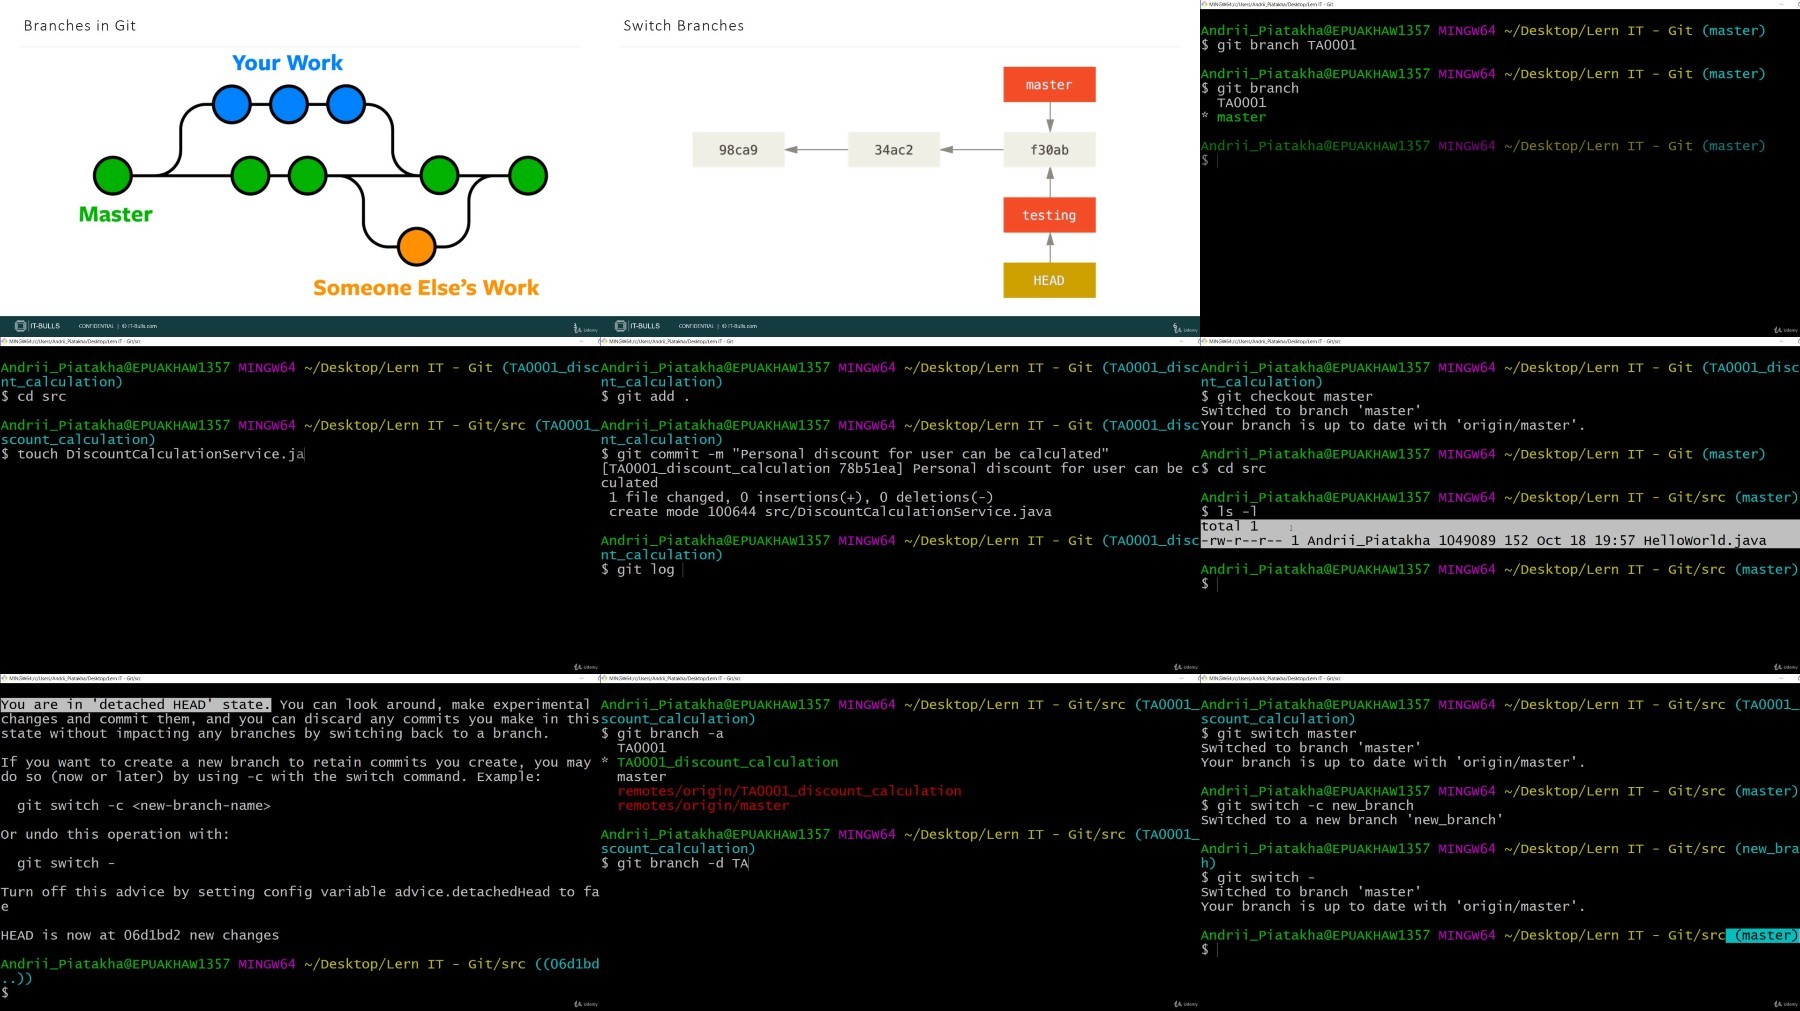The width and height of the screenshot is (1800, 1011).
Task: Click the 'Branches in Git' slide title
Action: (x=80, y=26)
